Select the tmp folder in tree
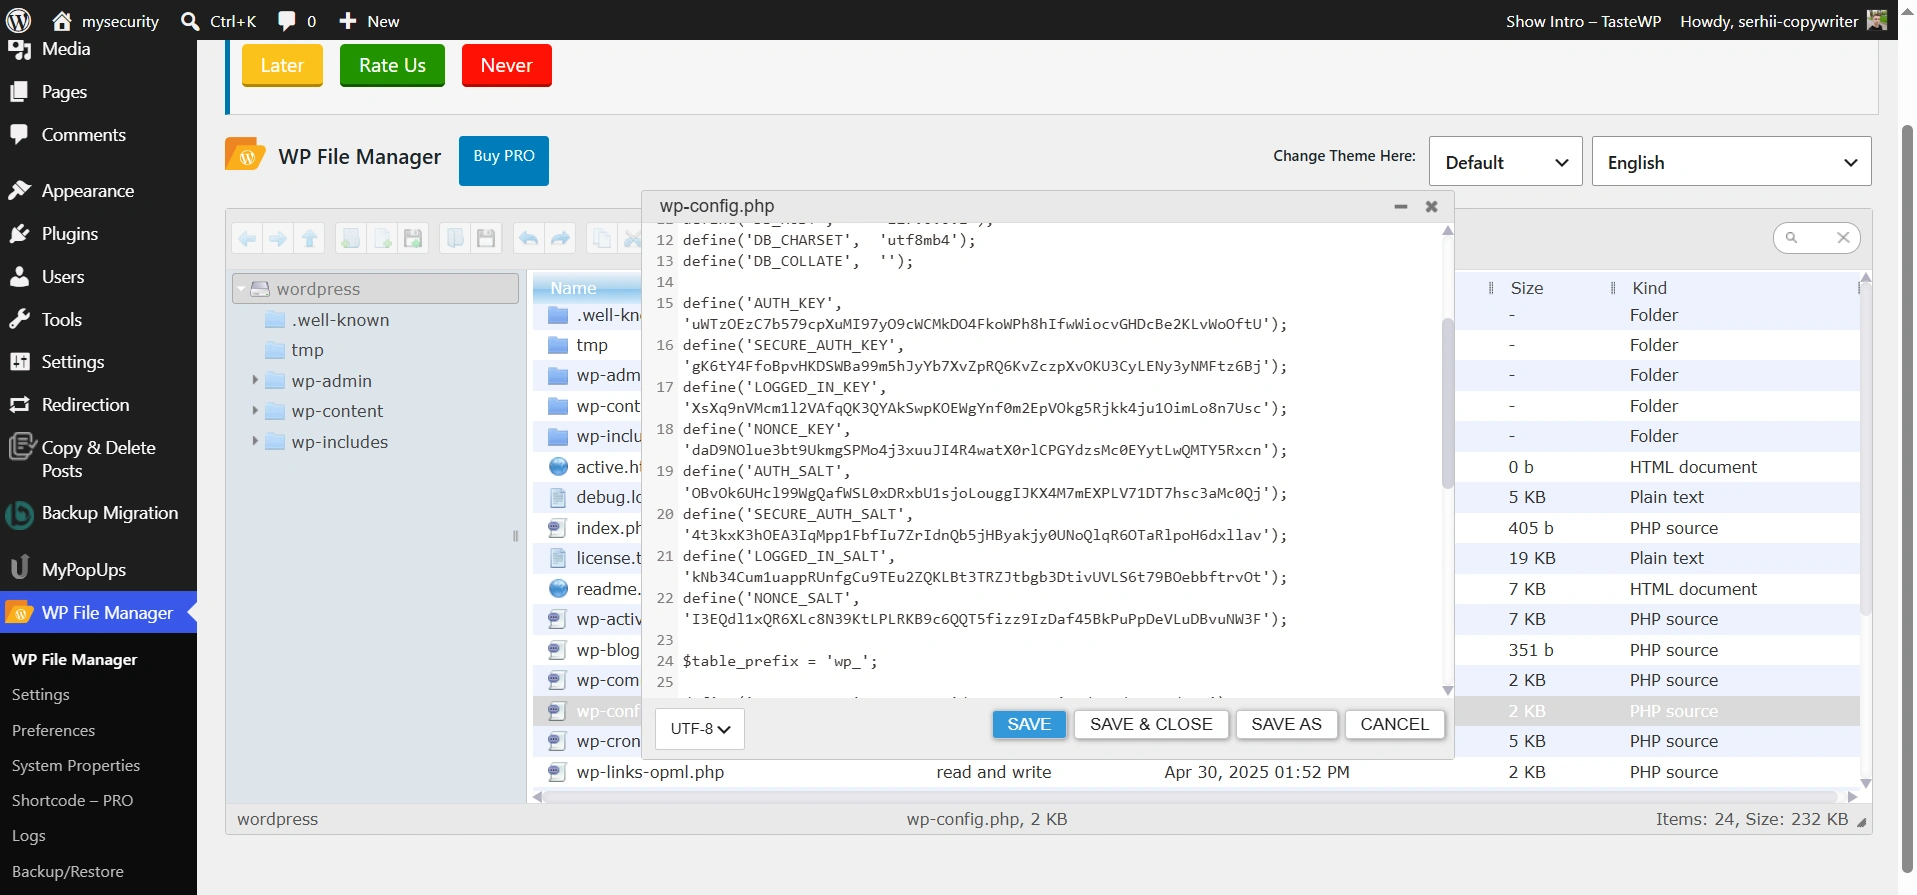 [x=307, y=350]
